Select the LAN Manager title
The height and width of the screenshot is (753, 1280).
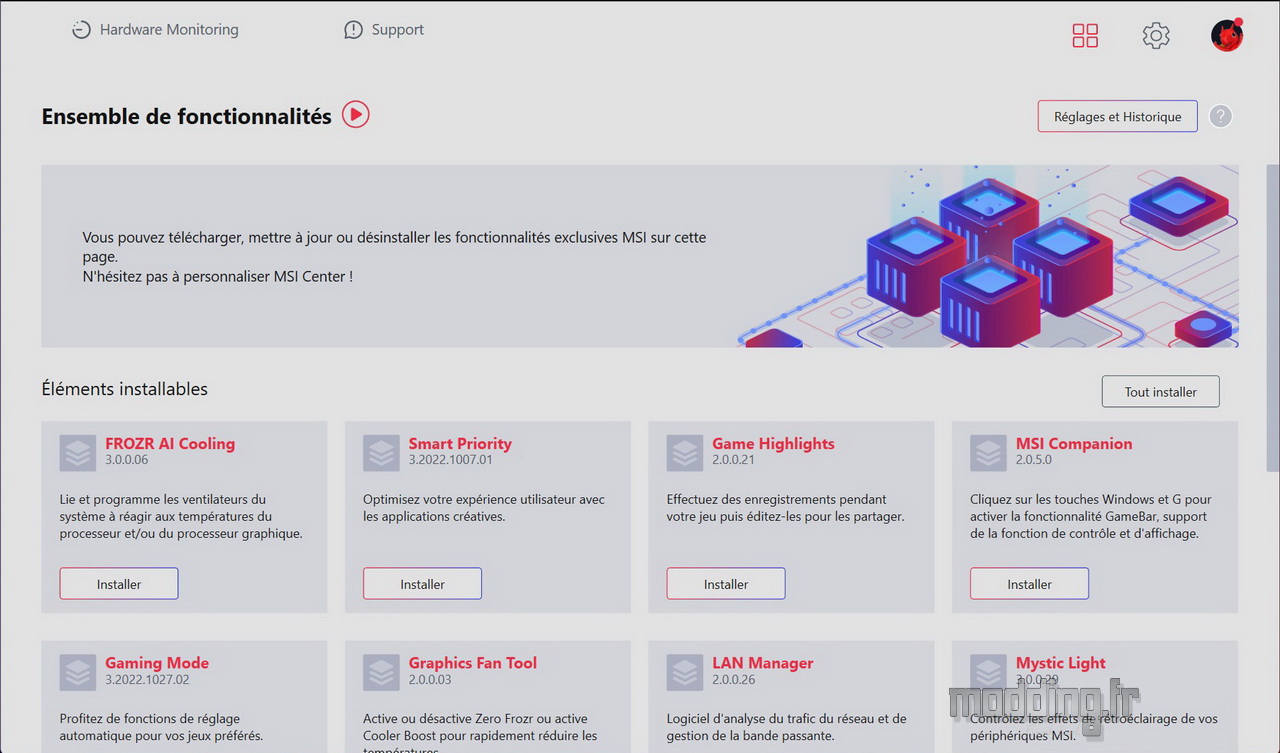763,663
